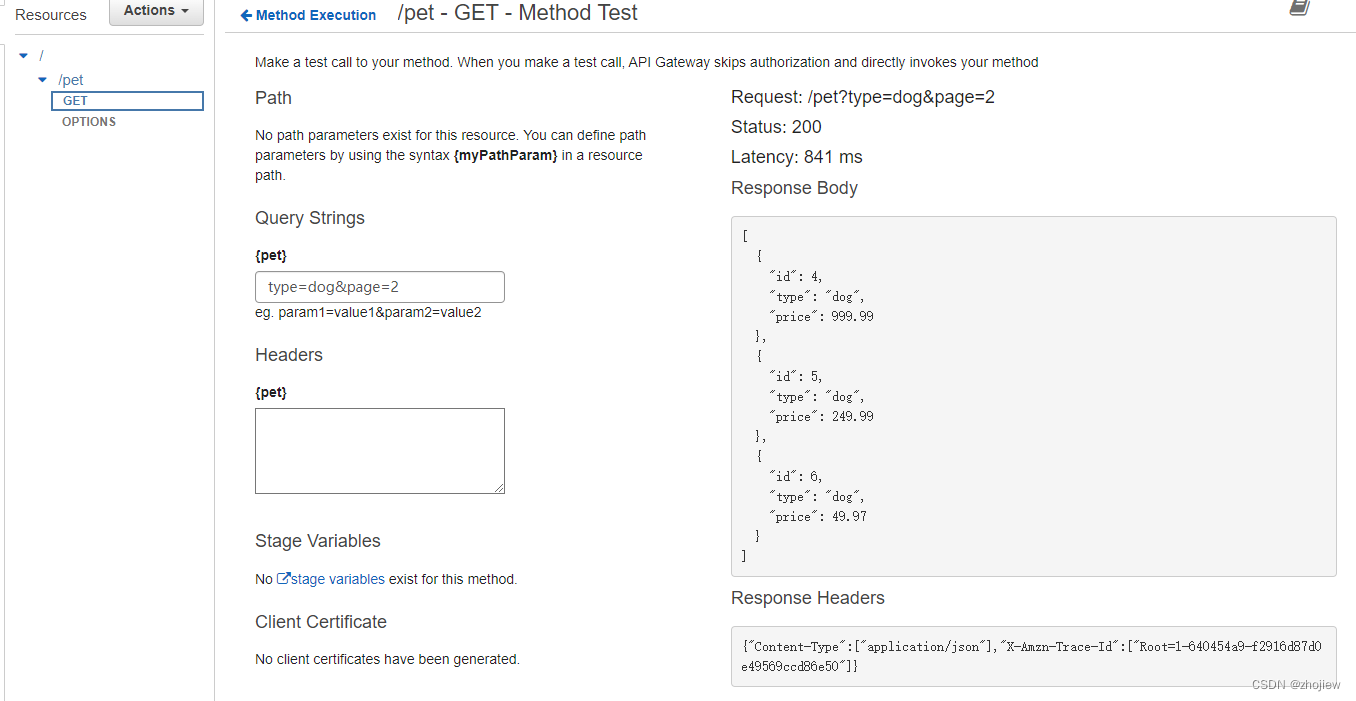Click the "id": 4 line
The image size is (1356, 701).
(x=796, y=276)
